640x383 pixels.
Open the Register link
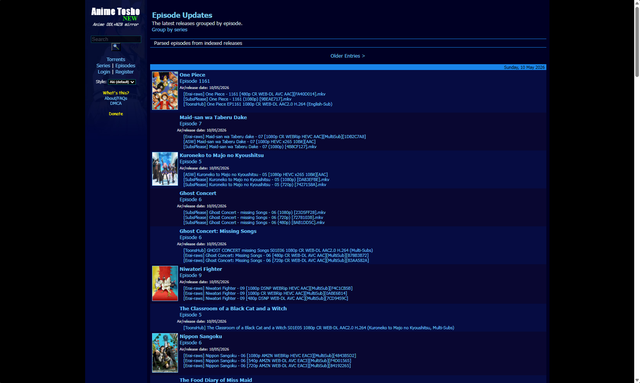point(124,72)
